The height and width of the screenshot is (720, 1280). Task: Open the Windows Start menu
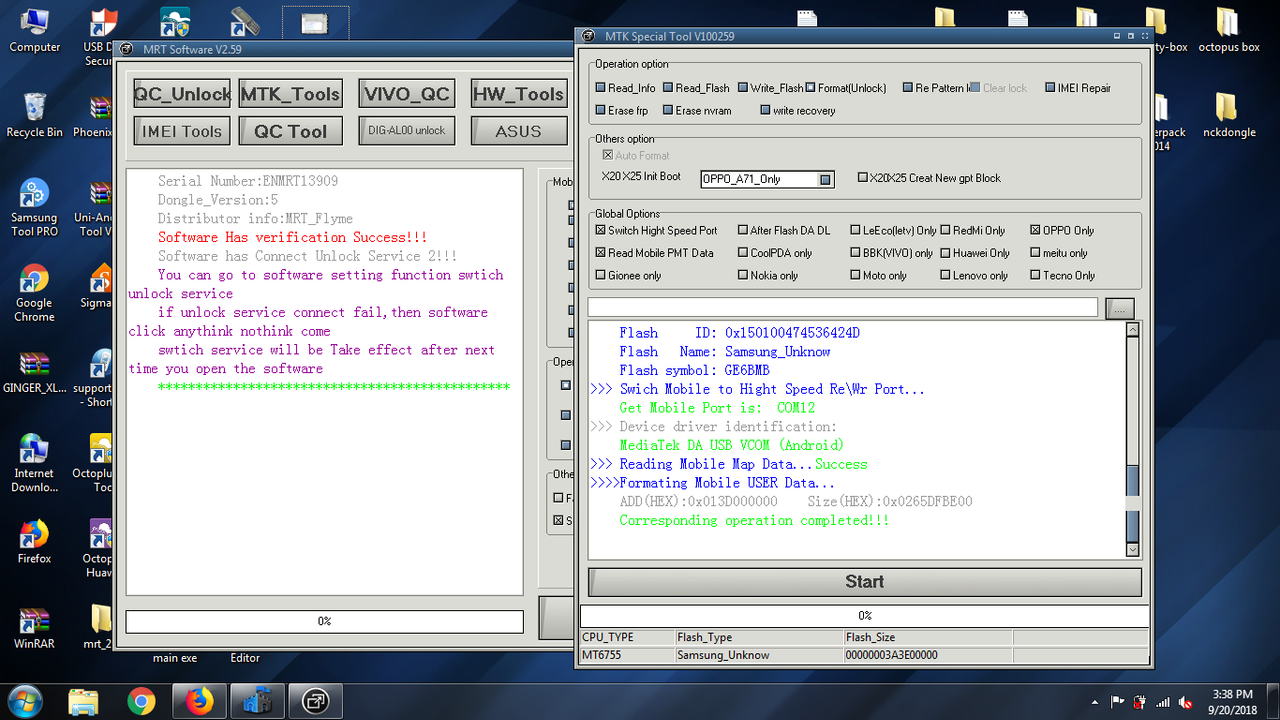[x=24, y=701]
